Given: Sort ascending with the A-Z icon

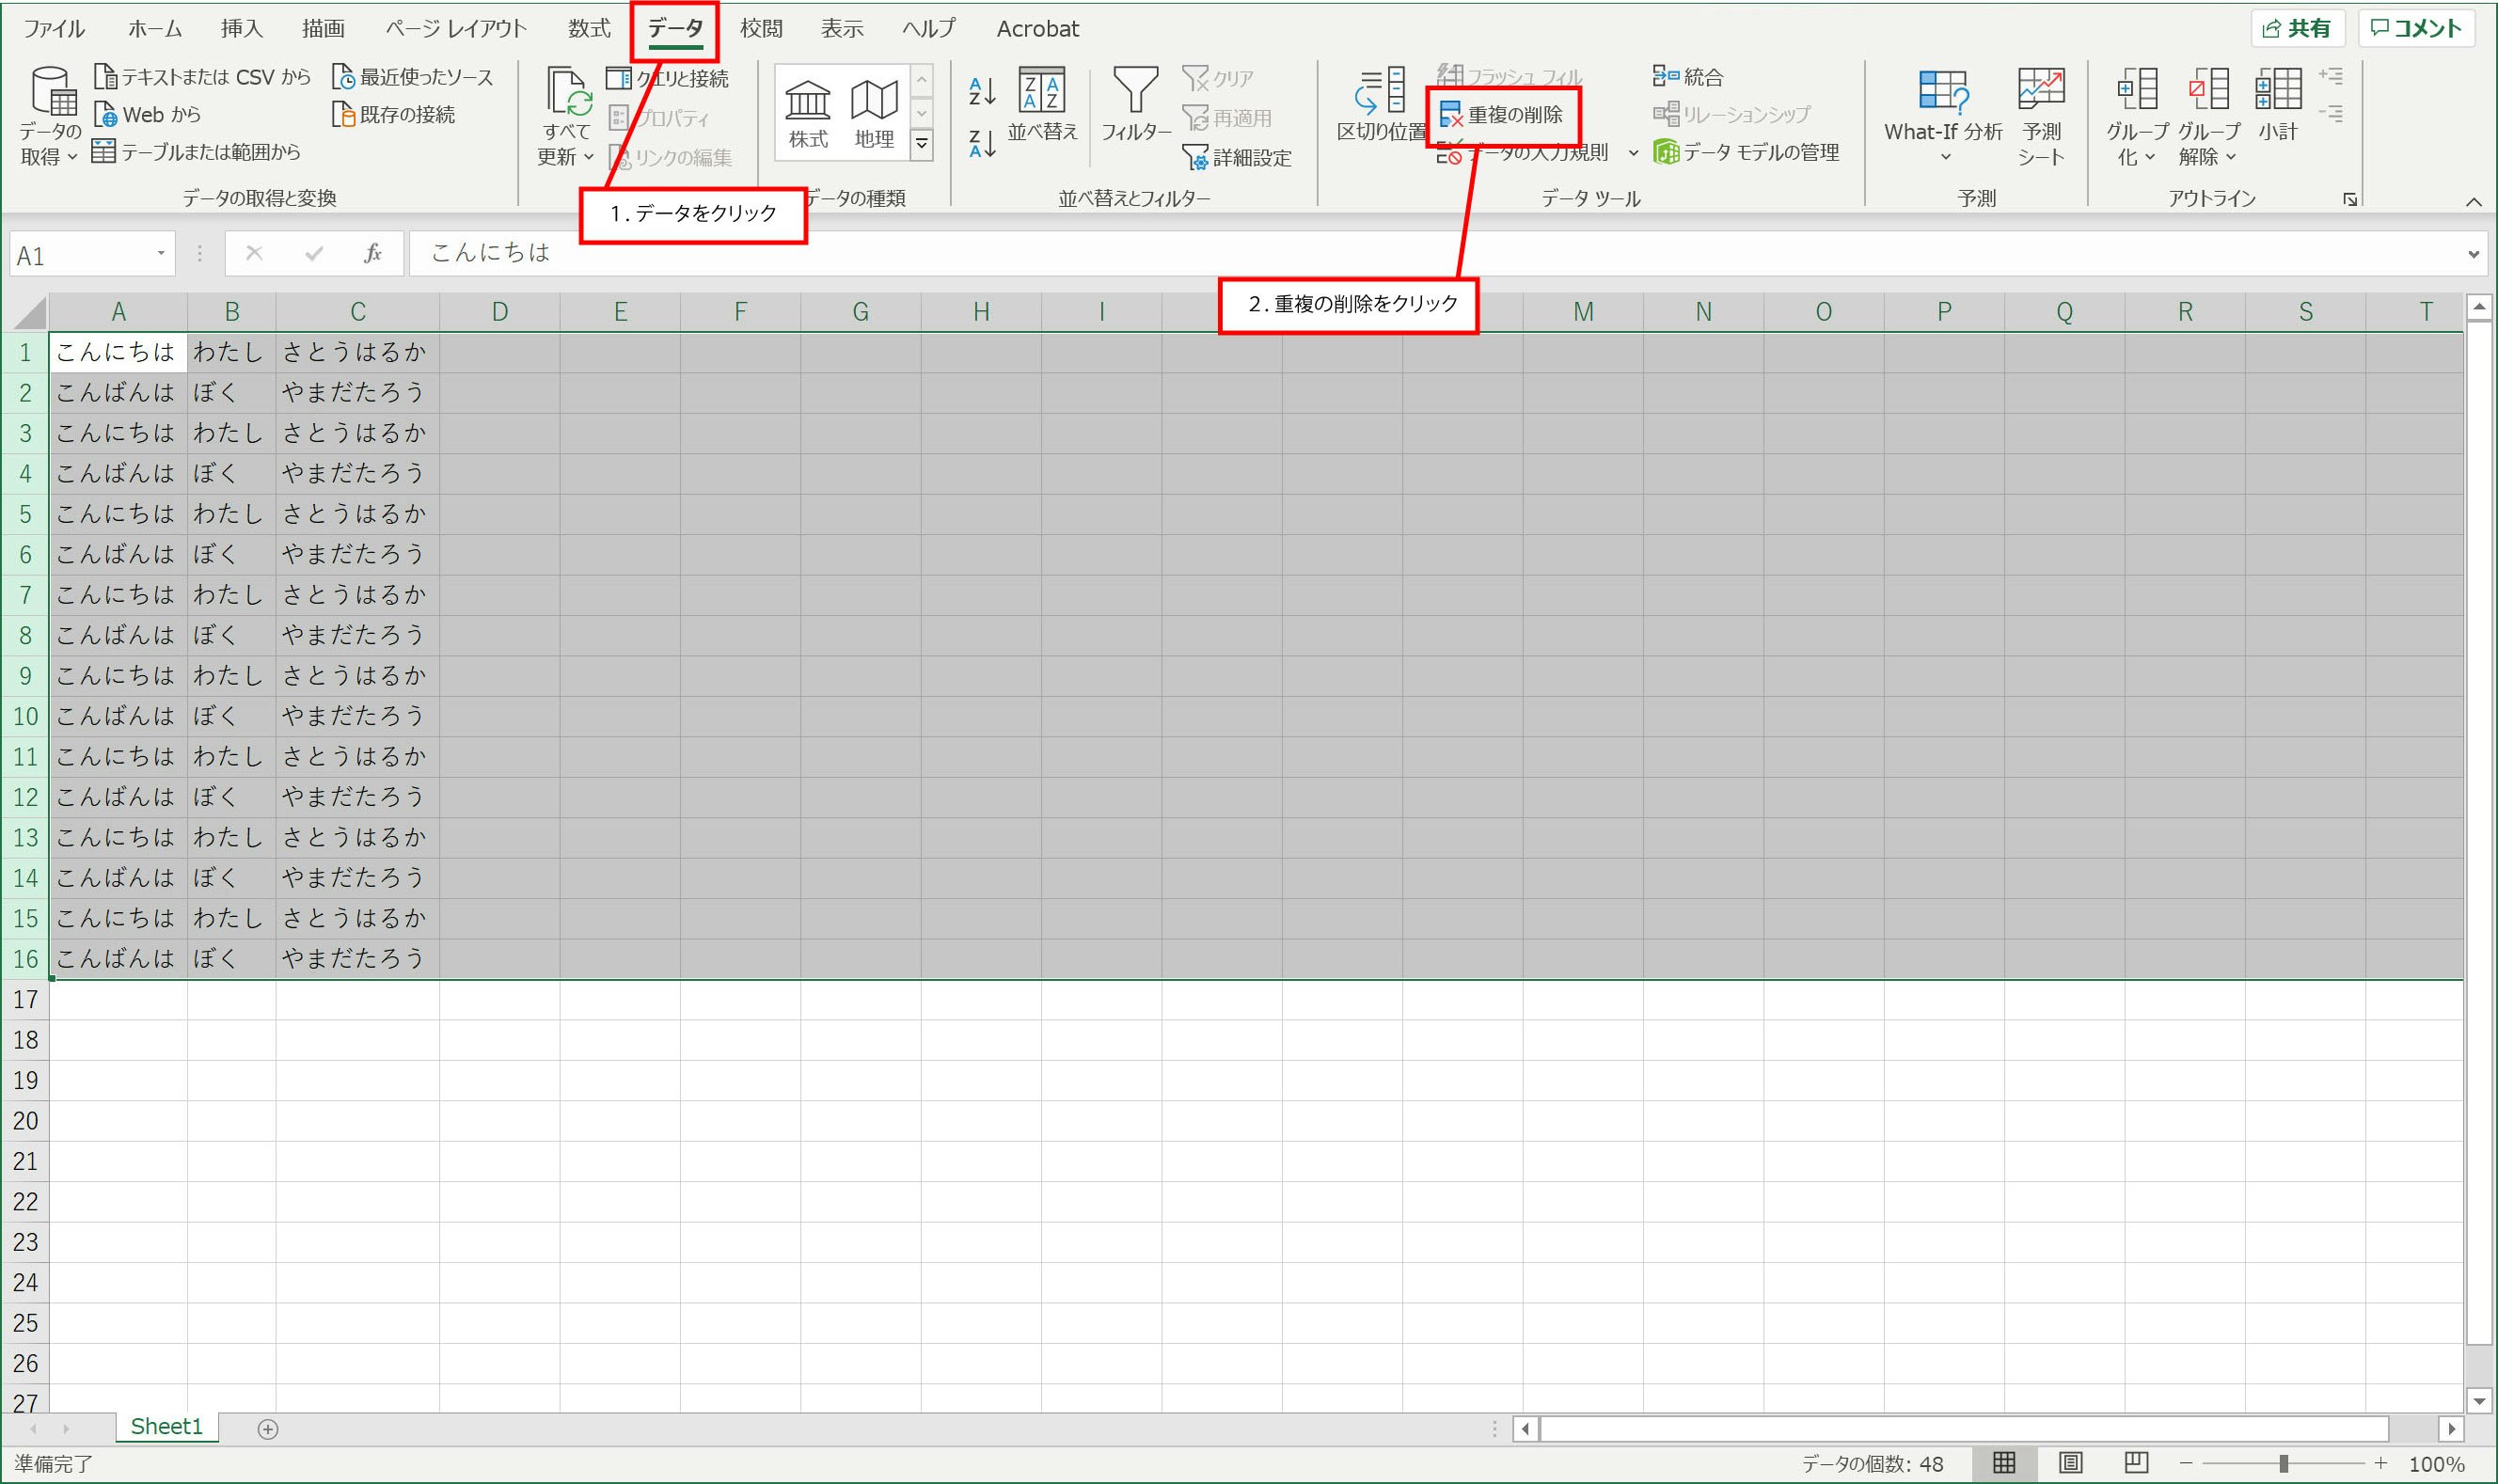Looking at the screenshot, I should point(982,92).
